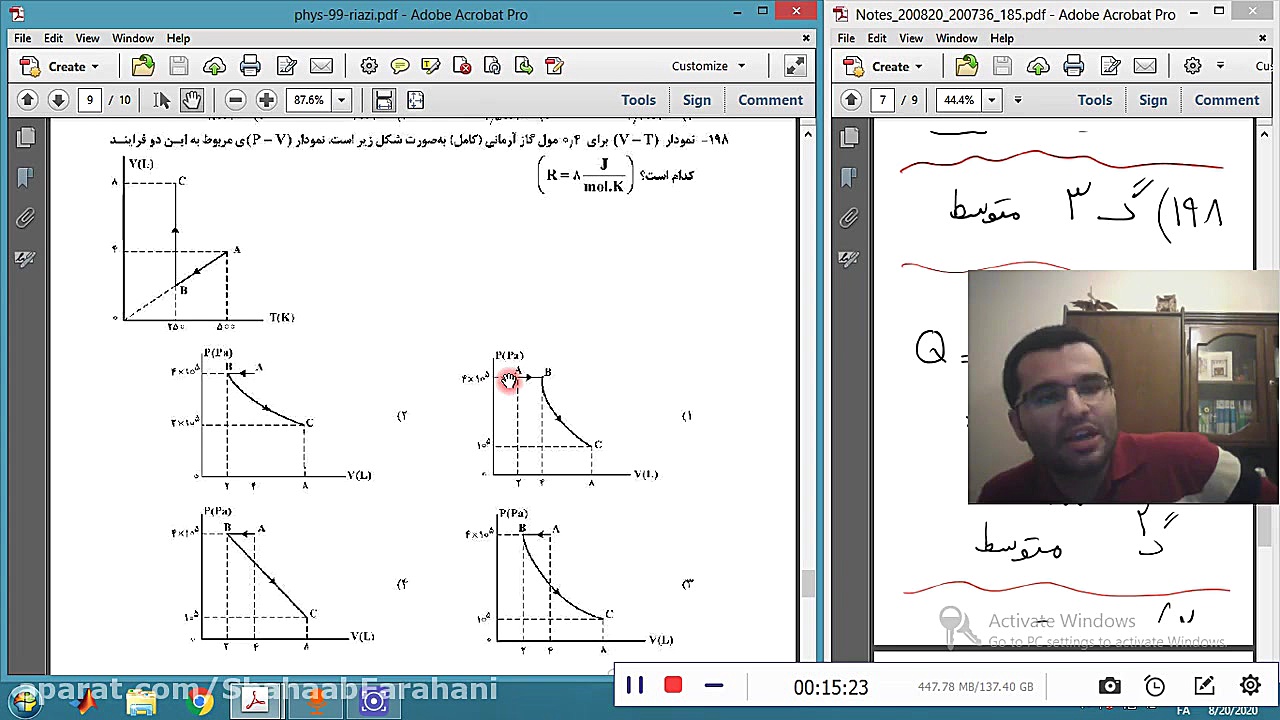Viewport: 1280px width, 720px height.
Task: Stop the screen recording
Action: click(672, 685)
